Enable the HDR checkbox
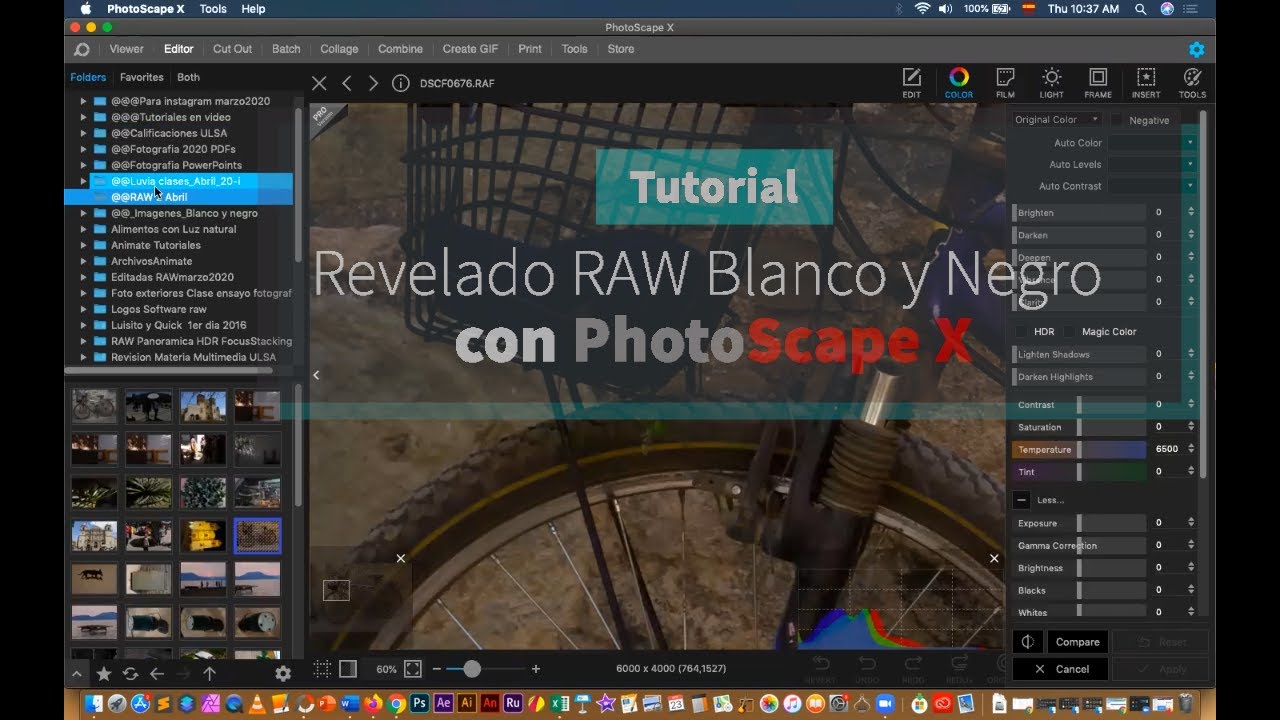1280x720 pixels. coord(1021,331)
